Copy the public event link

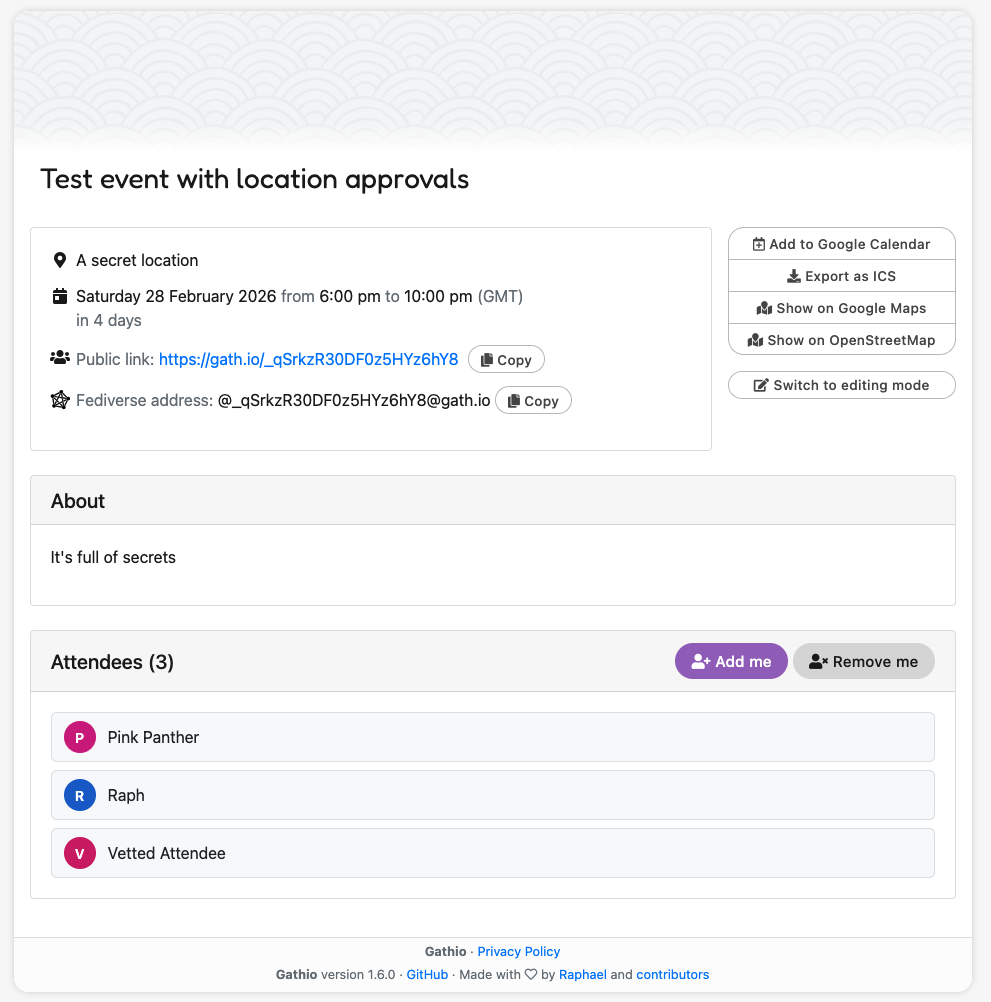(506, 360)
